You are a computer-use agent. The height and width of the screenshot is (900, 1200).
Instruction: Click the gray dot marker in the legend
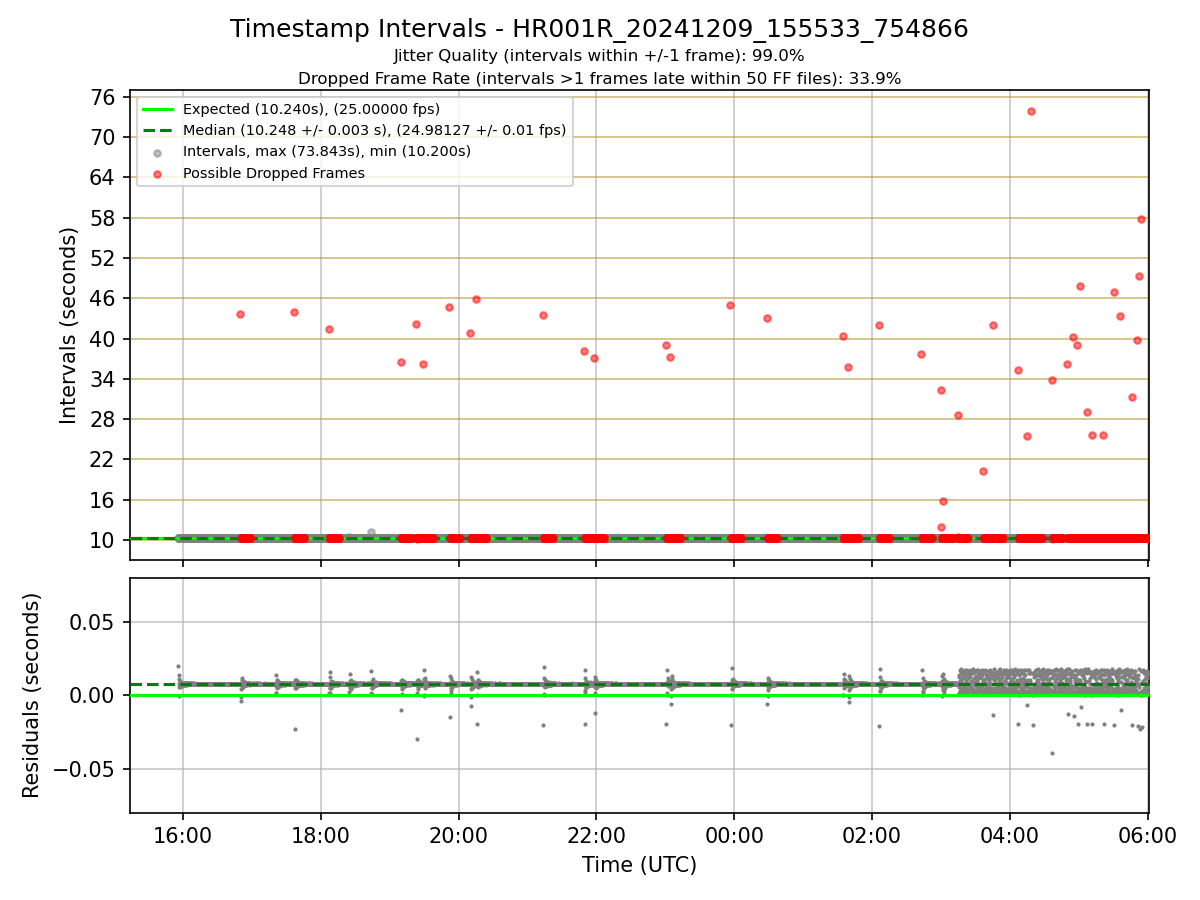(x=158, y=152)
